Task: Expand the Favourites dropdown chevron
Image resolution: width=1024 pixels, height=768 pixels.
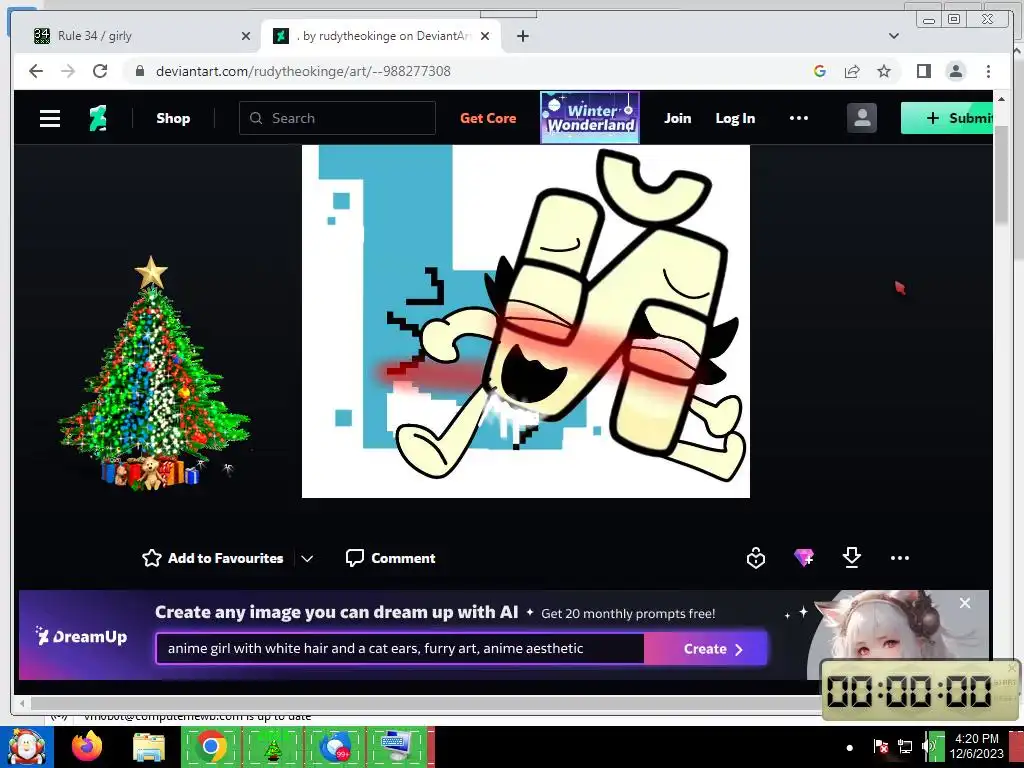Action: tap(307, 559)
